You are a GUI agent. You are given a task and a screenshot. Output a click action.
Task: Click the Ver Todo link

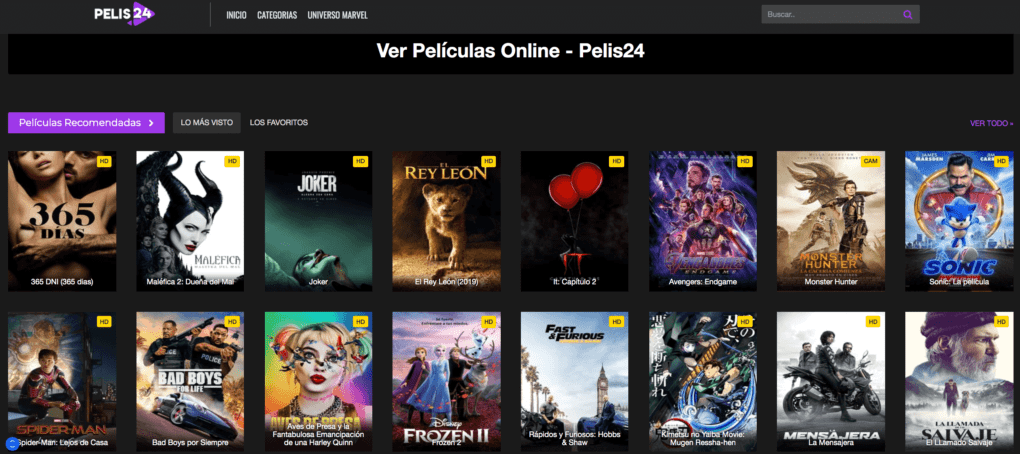point(991,123)
